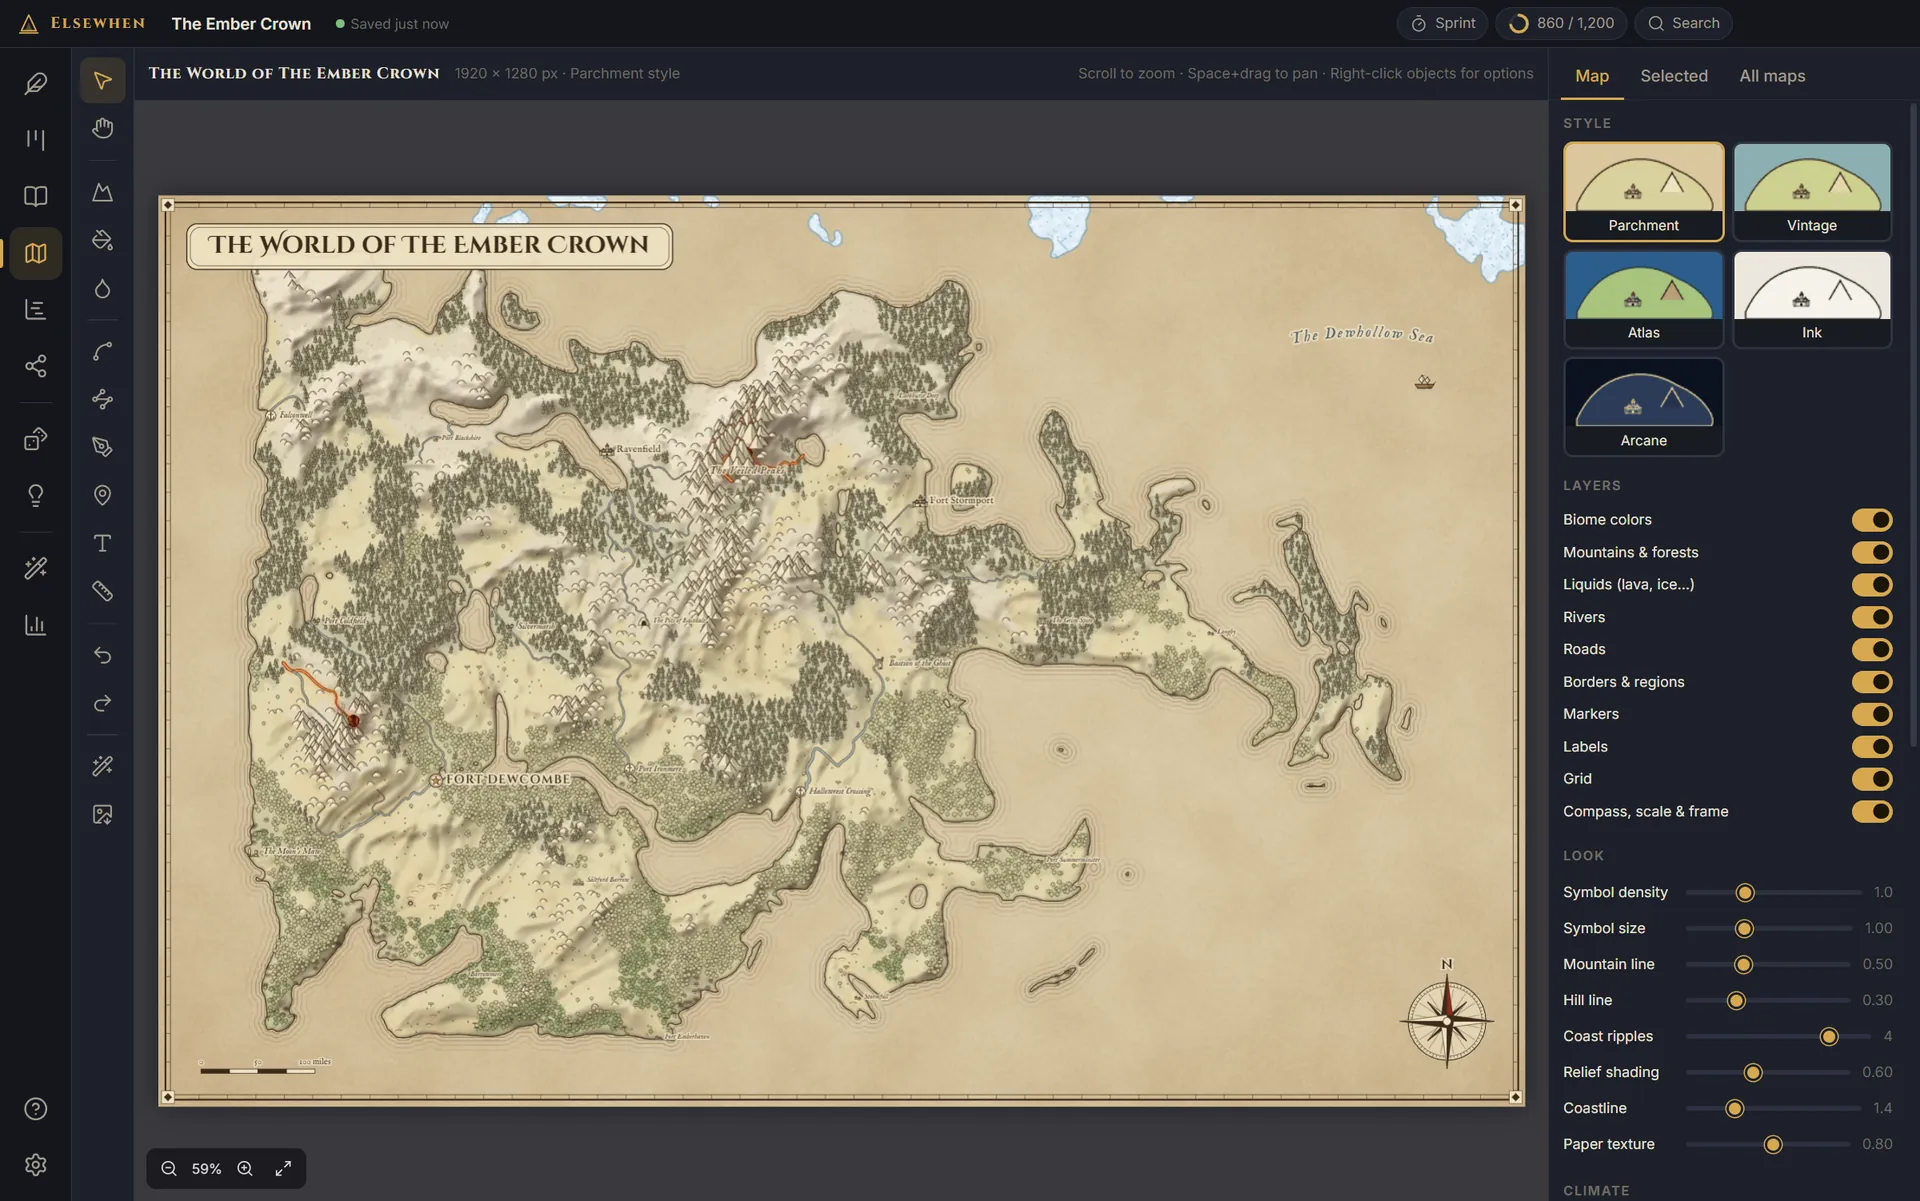Toggle the Biome colors layer
Image resolution: width=1920 pixels, height=1201 pixels.
1871,520
